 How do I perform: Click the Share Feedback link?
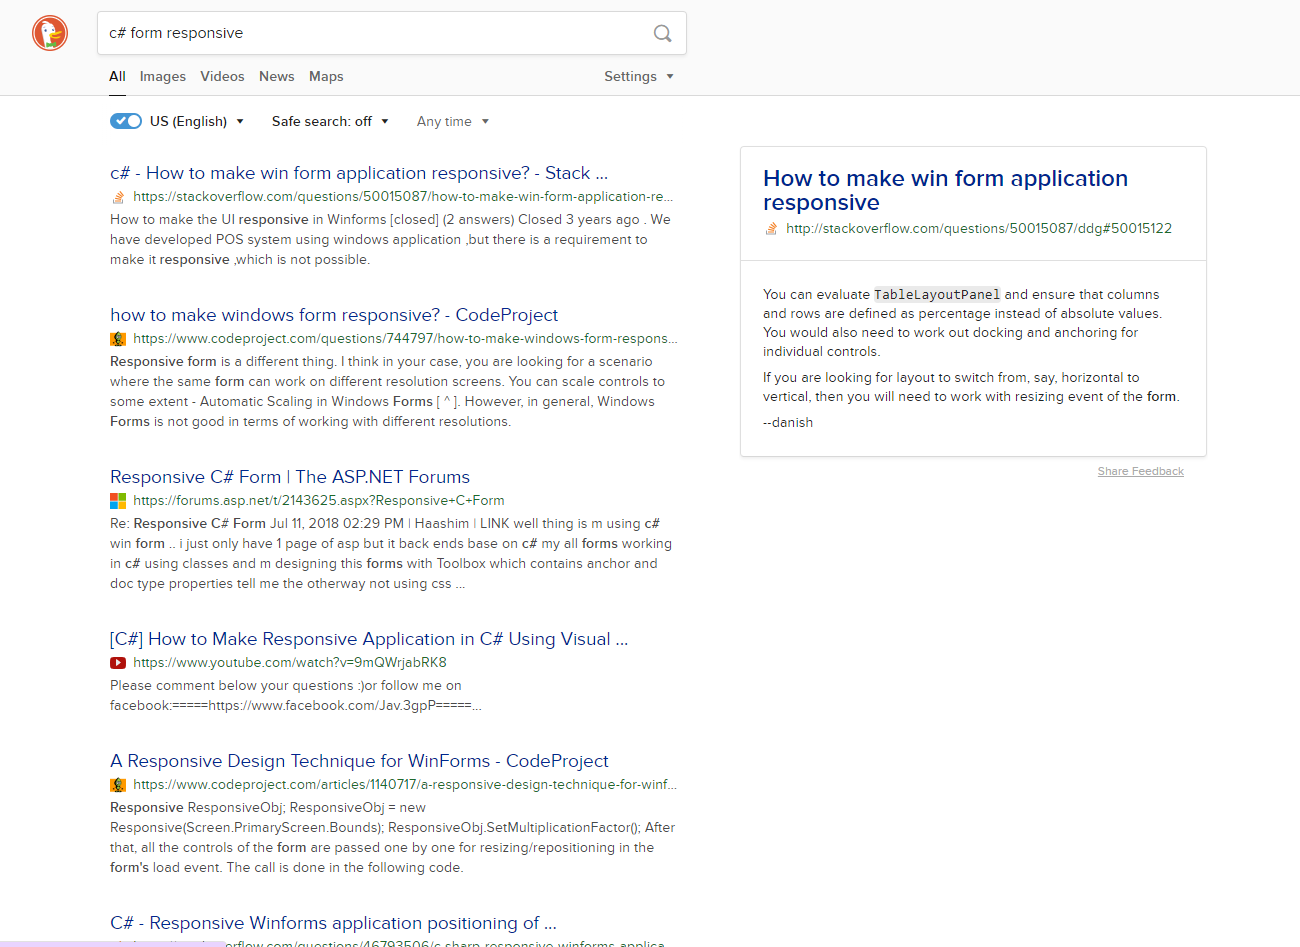pos(1140,471)
